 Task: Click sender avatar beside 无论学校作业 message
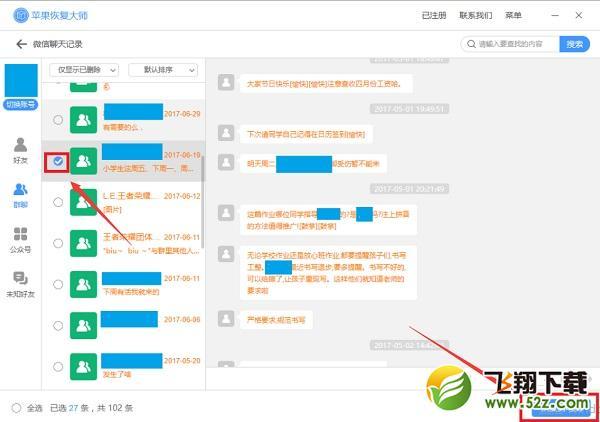click(226, 254)
